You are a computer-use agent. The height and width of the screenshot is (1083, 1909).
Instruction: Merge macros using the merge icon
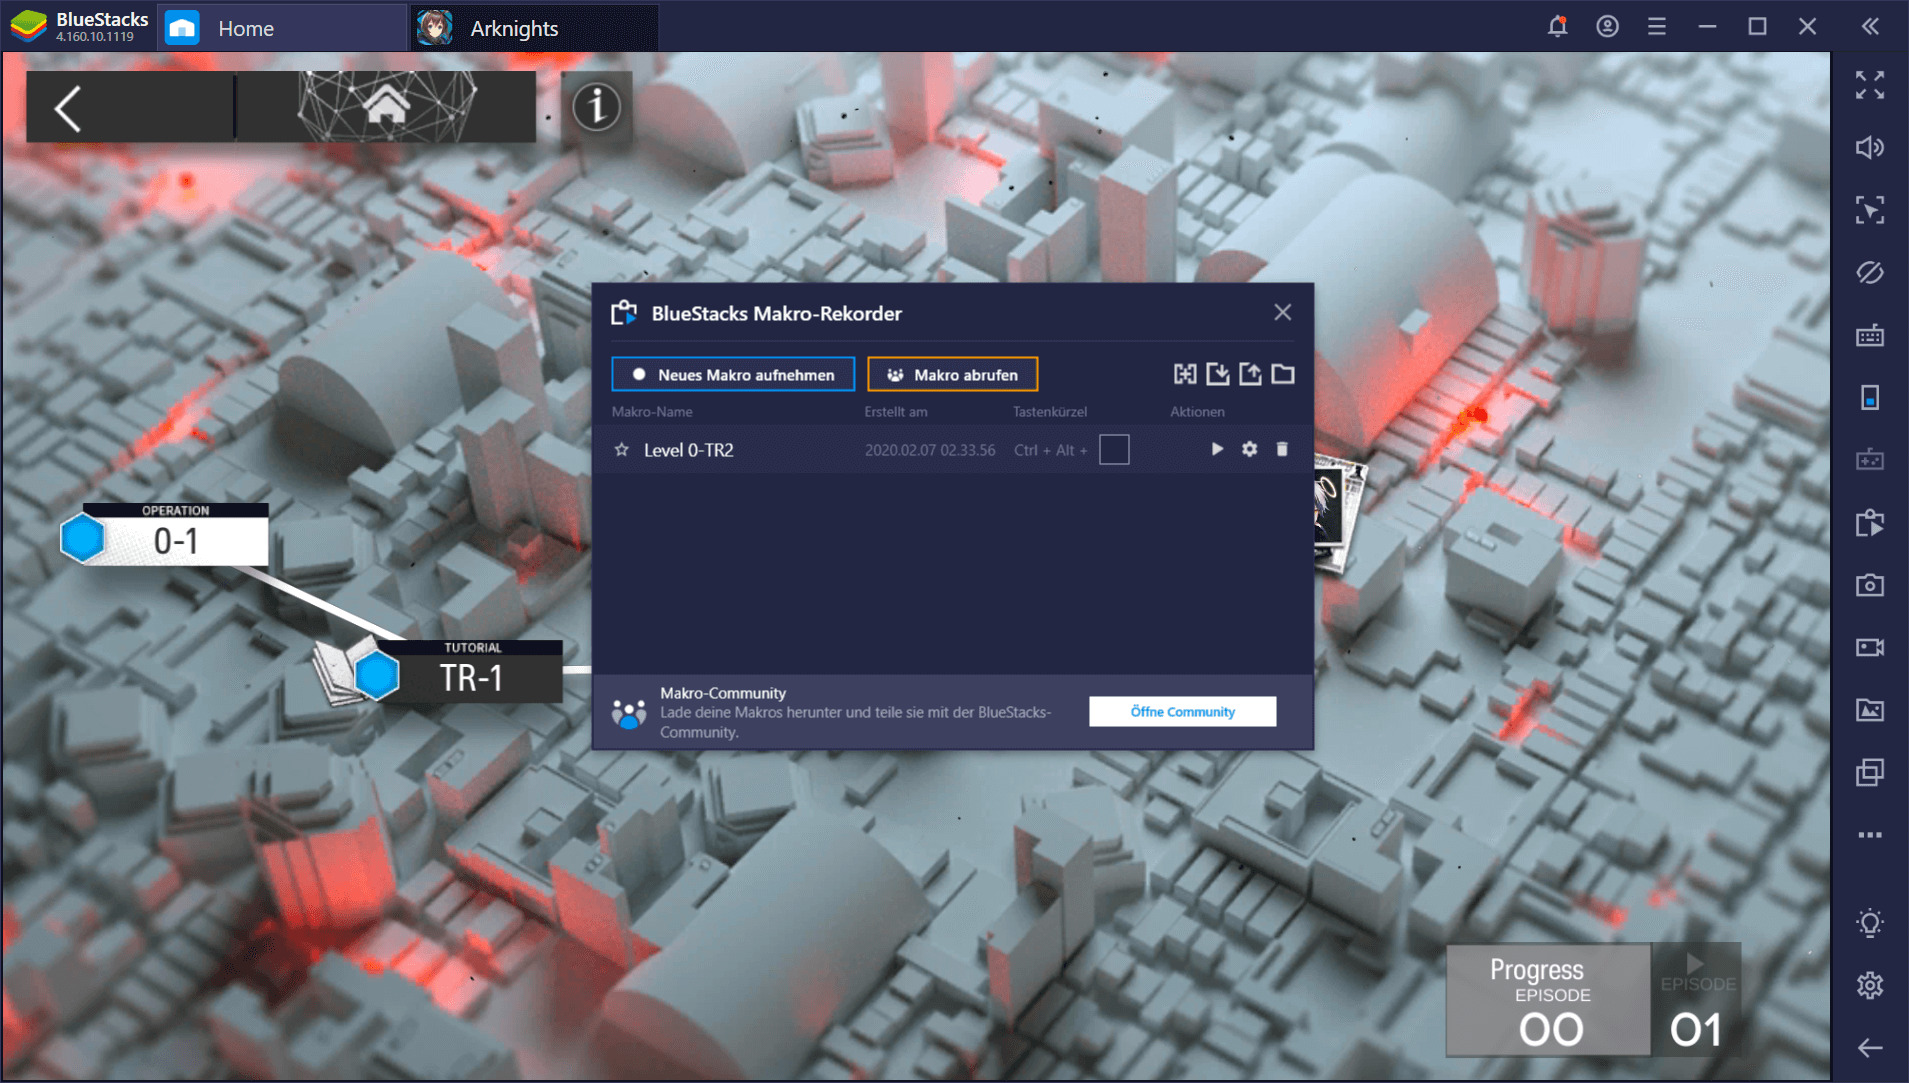coord(1185,374)
